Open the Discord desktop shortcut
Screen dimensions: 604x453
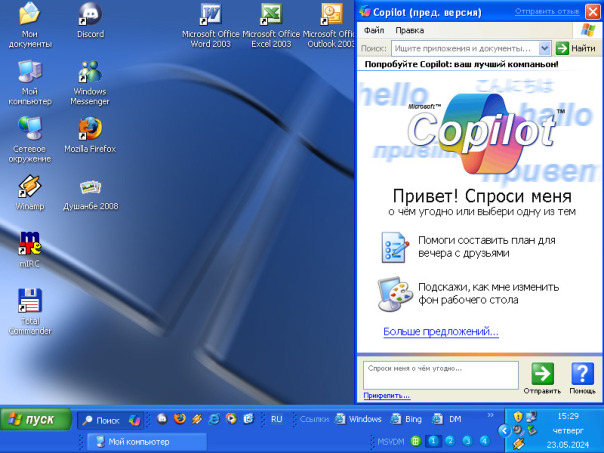click(x=90, y=20)
